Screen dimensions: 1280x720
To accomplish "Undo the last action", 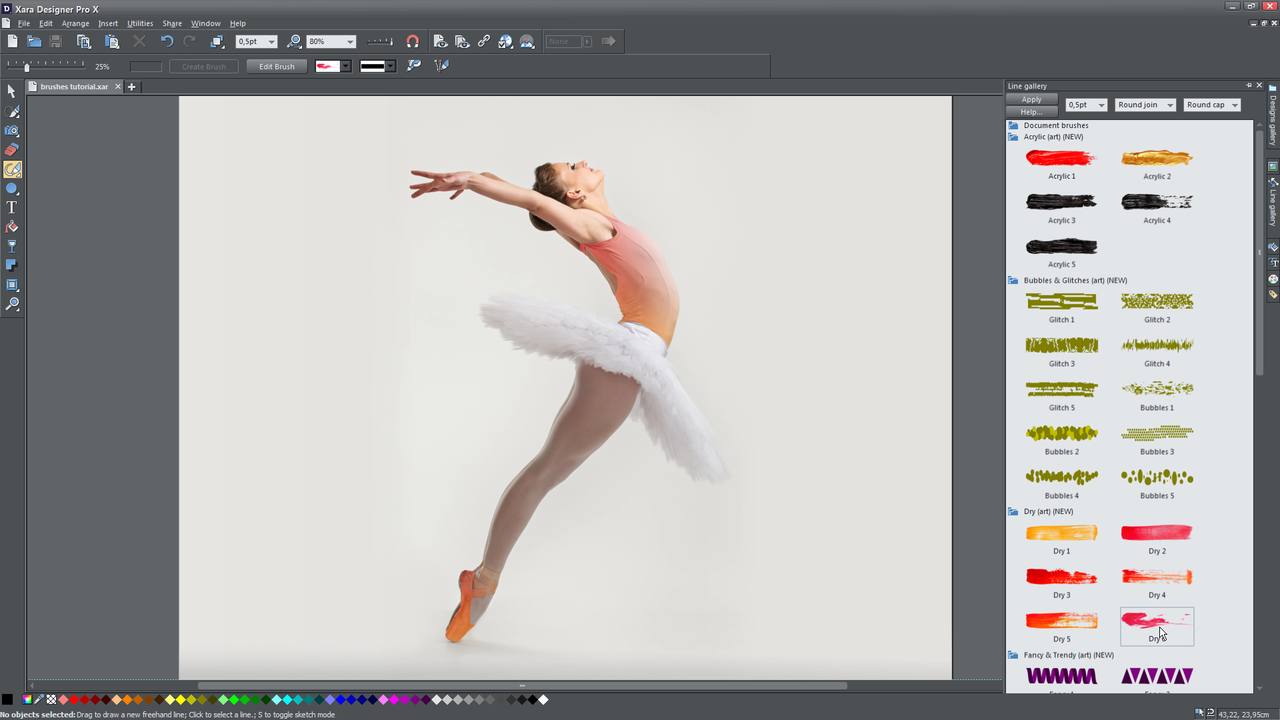I will pos(166,41).
